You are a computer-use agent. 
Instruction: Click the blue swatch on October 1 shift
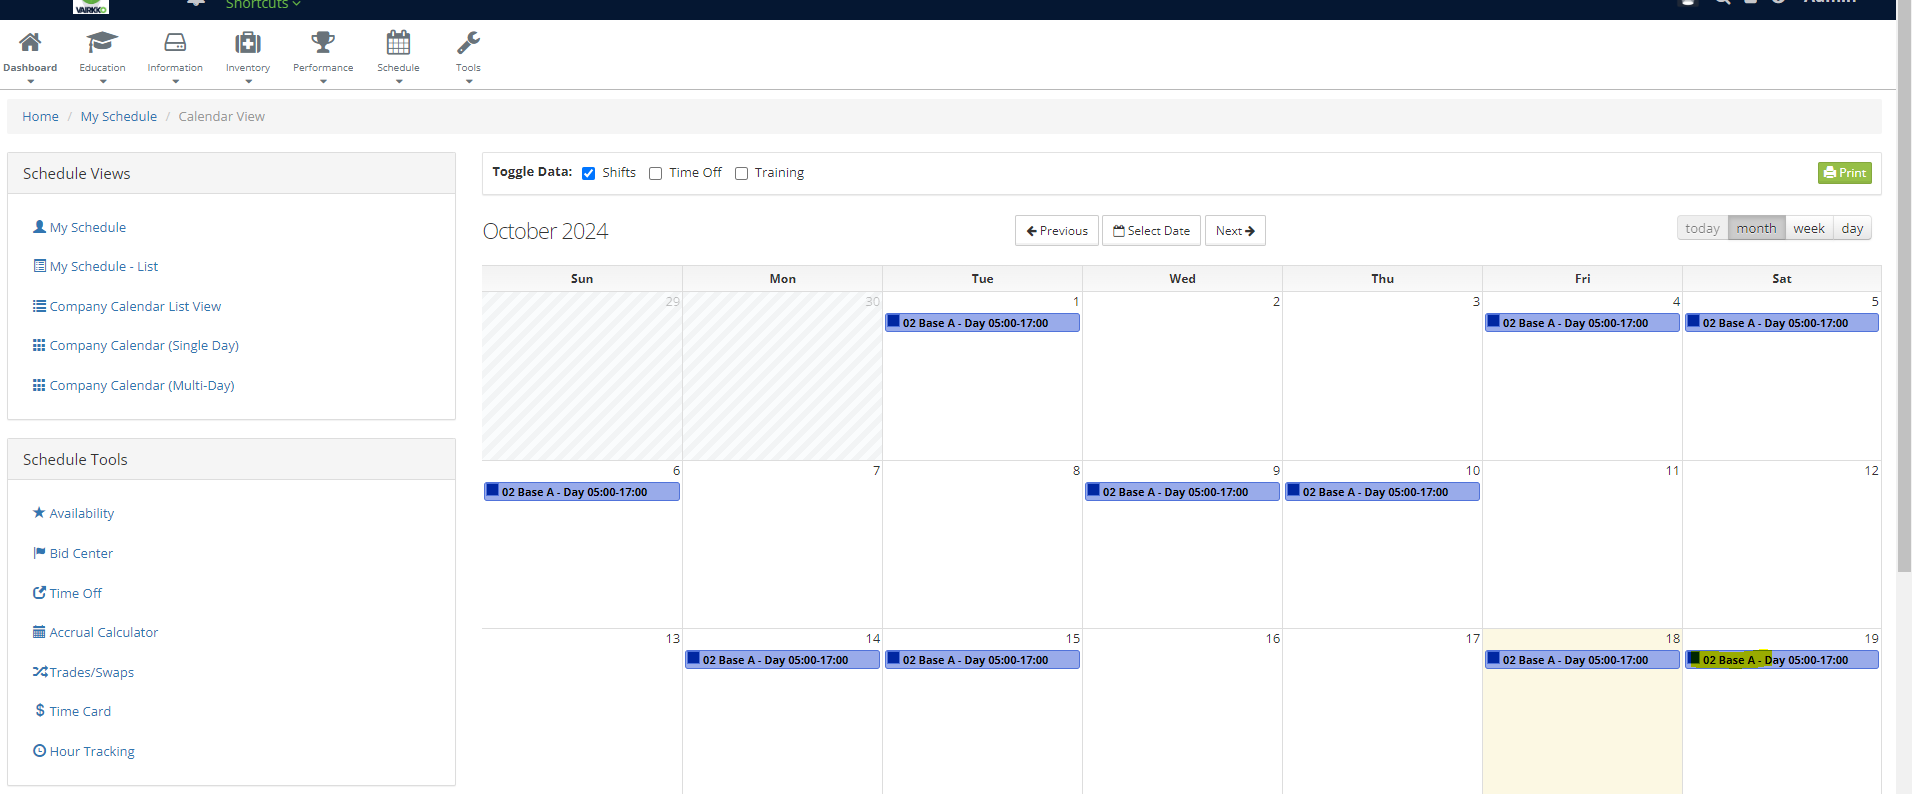point(894,322)
